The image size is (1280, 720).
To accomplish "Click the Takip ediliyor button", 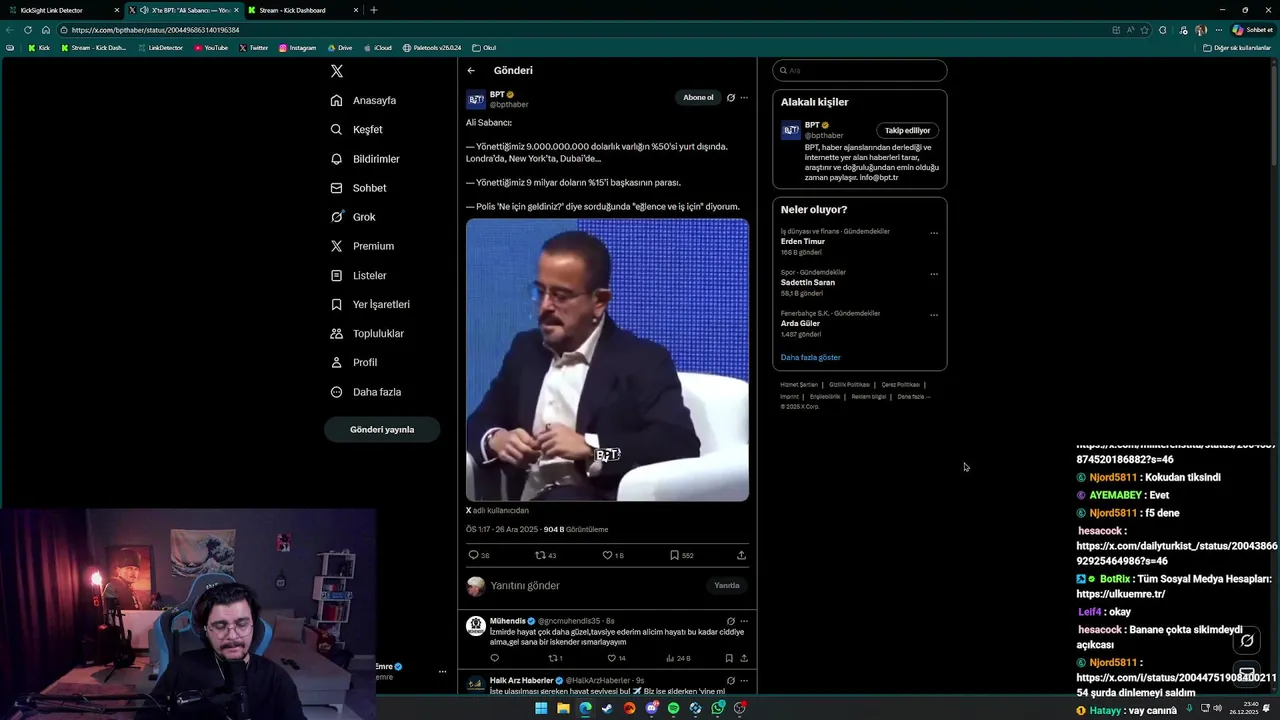I will point(907,130).
